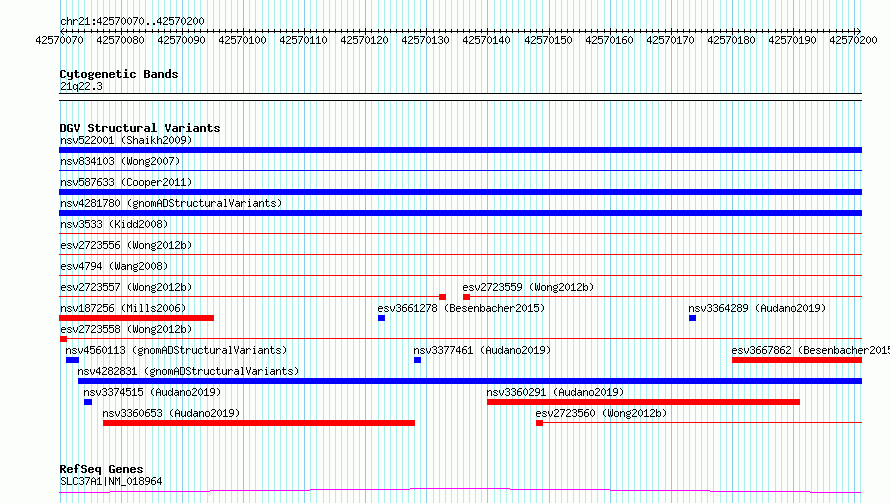Click the red square under esv2723559 label
890x503 pixels.
(466, 297)
